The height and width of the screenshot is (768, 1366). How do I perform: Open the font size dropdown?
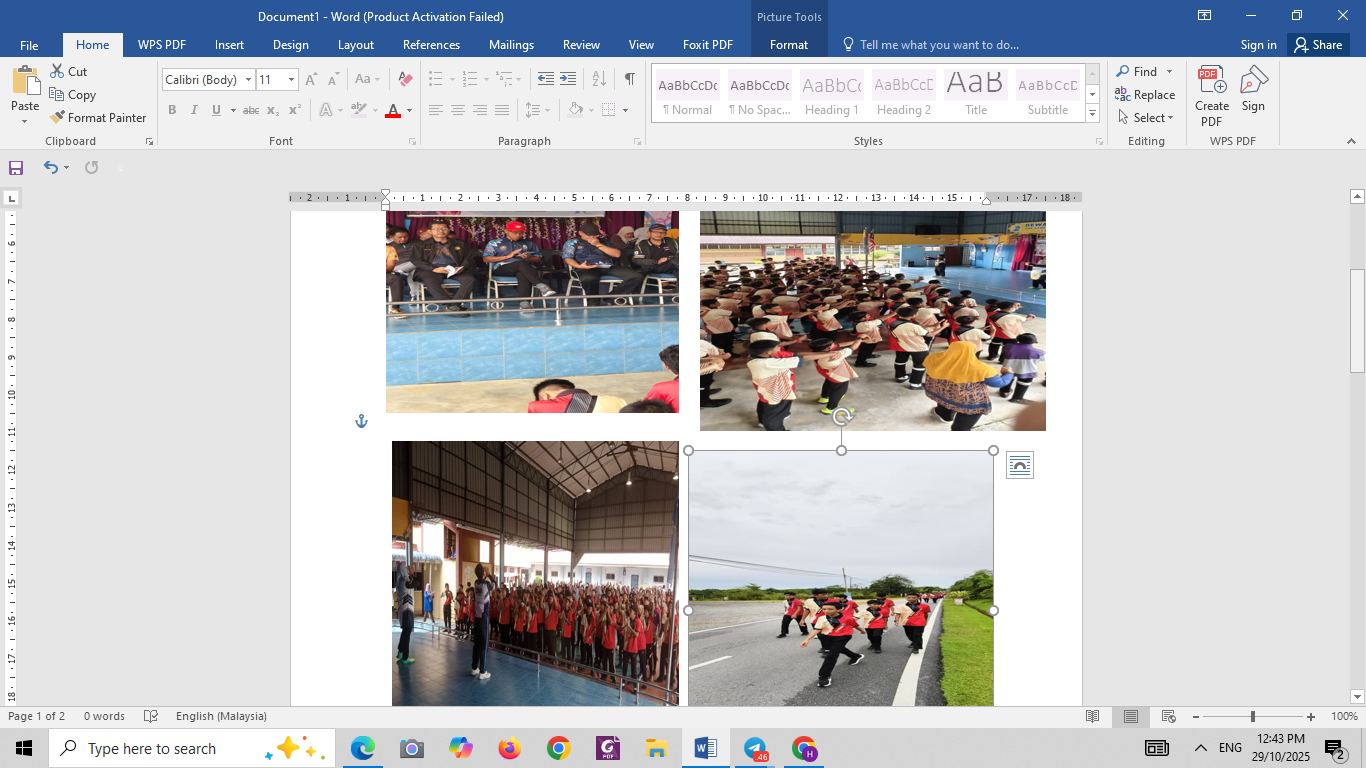291,80
